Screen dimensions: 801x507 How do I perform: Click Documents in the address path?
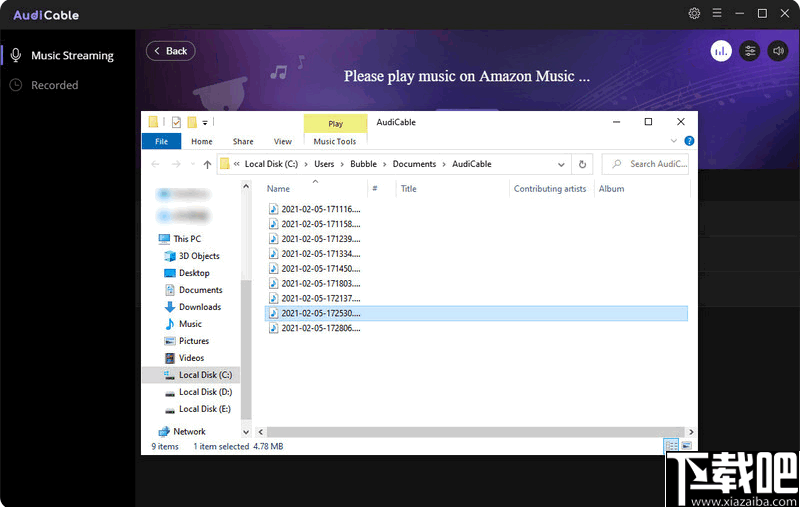coord(414,164)
